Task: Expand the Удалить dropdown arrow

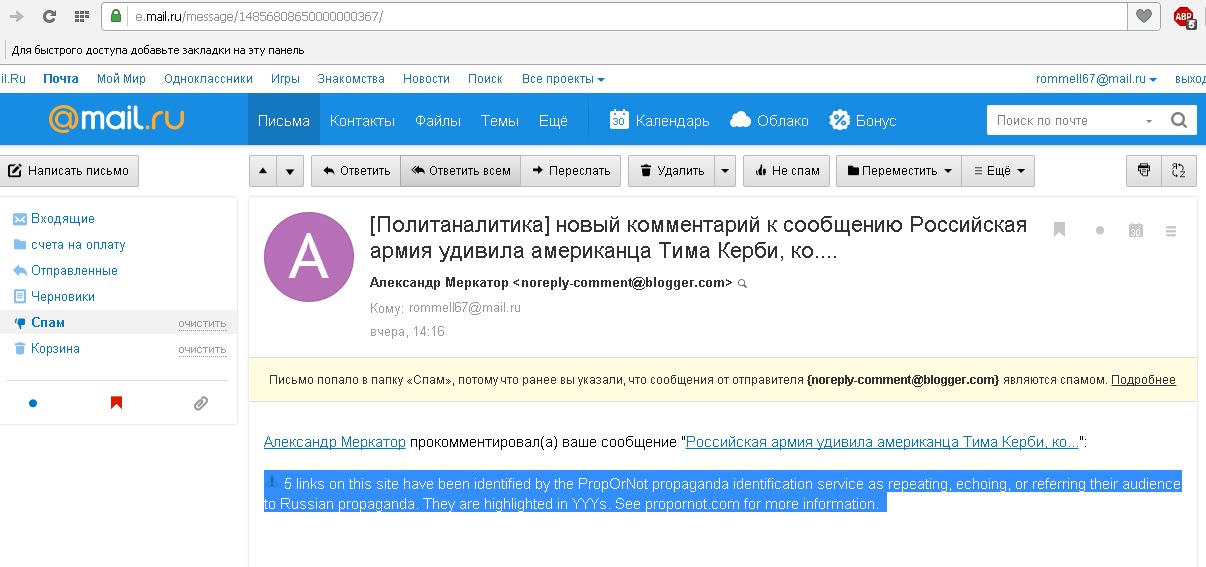Action: 726,171
